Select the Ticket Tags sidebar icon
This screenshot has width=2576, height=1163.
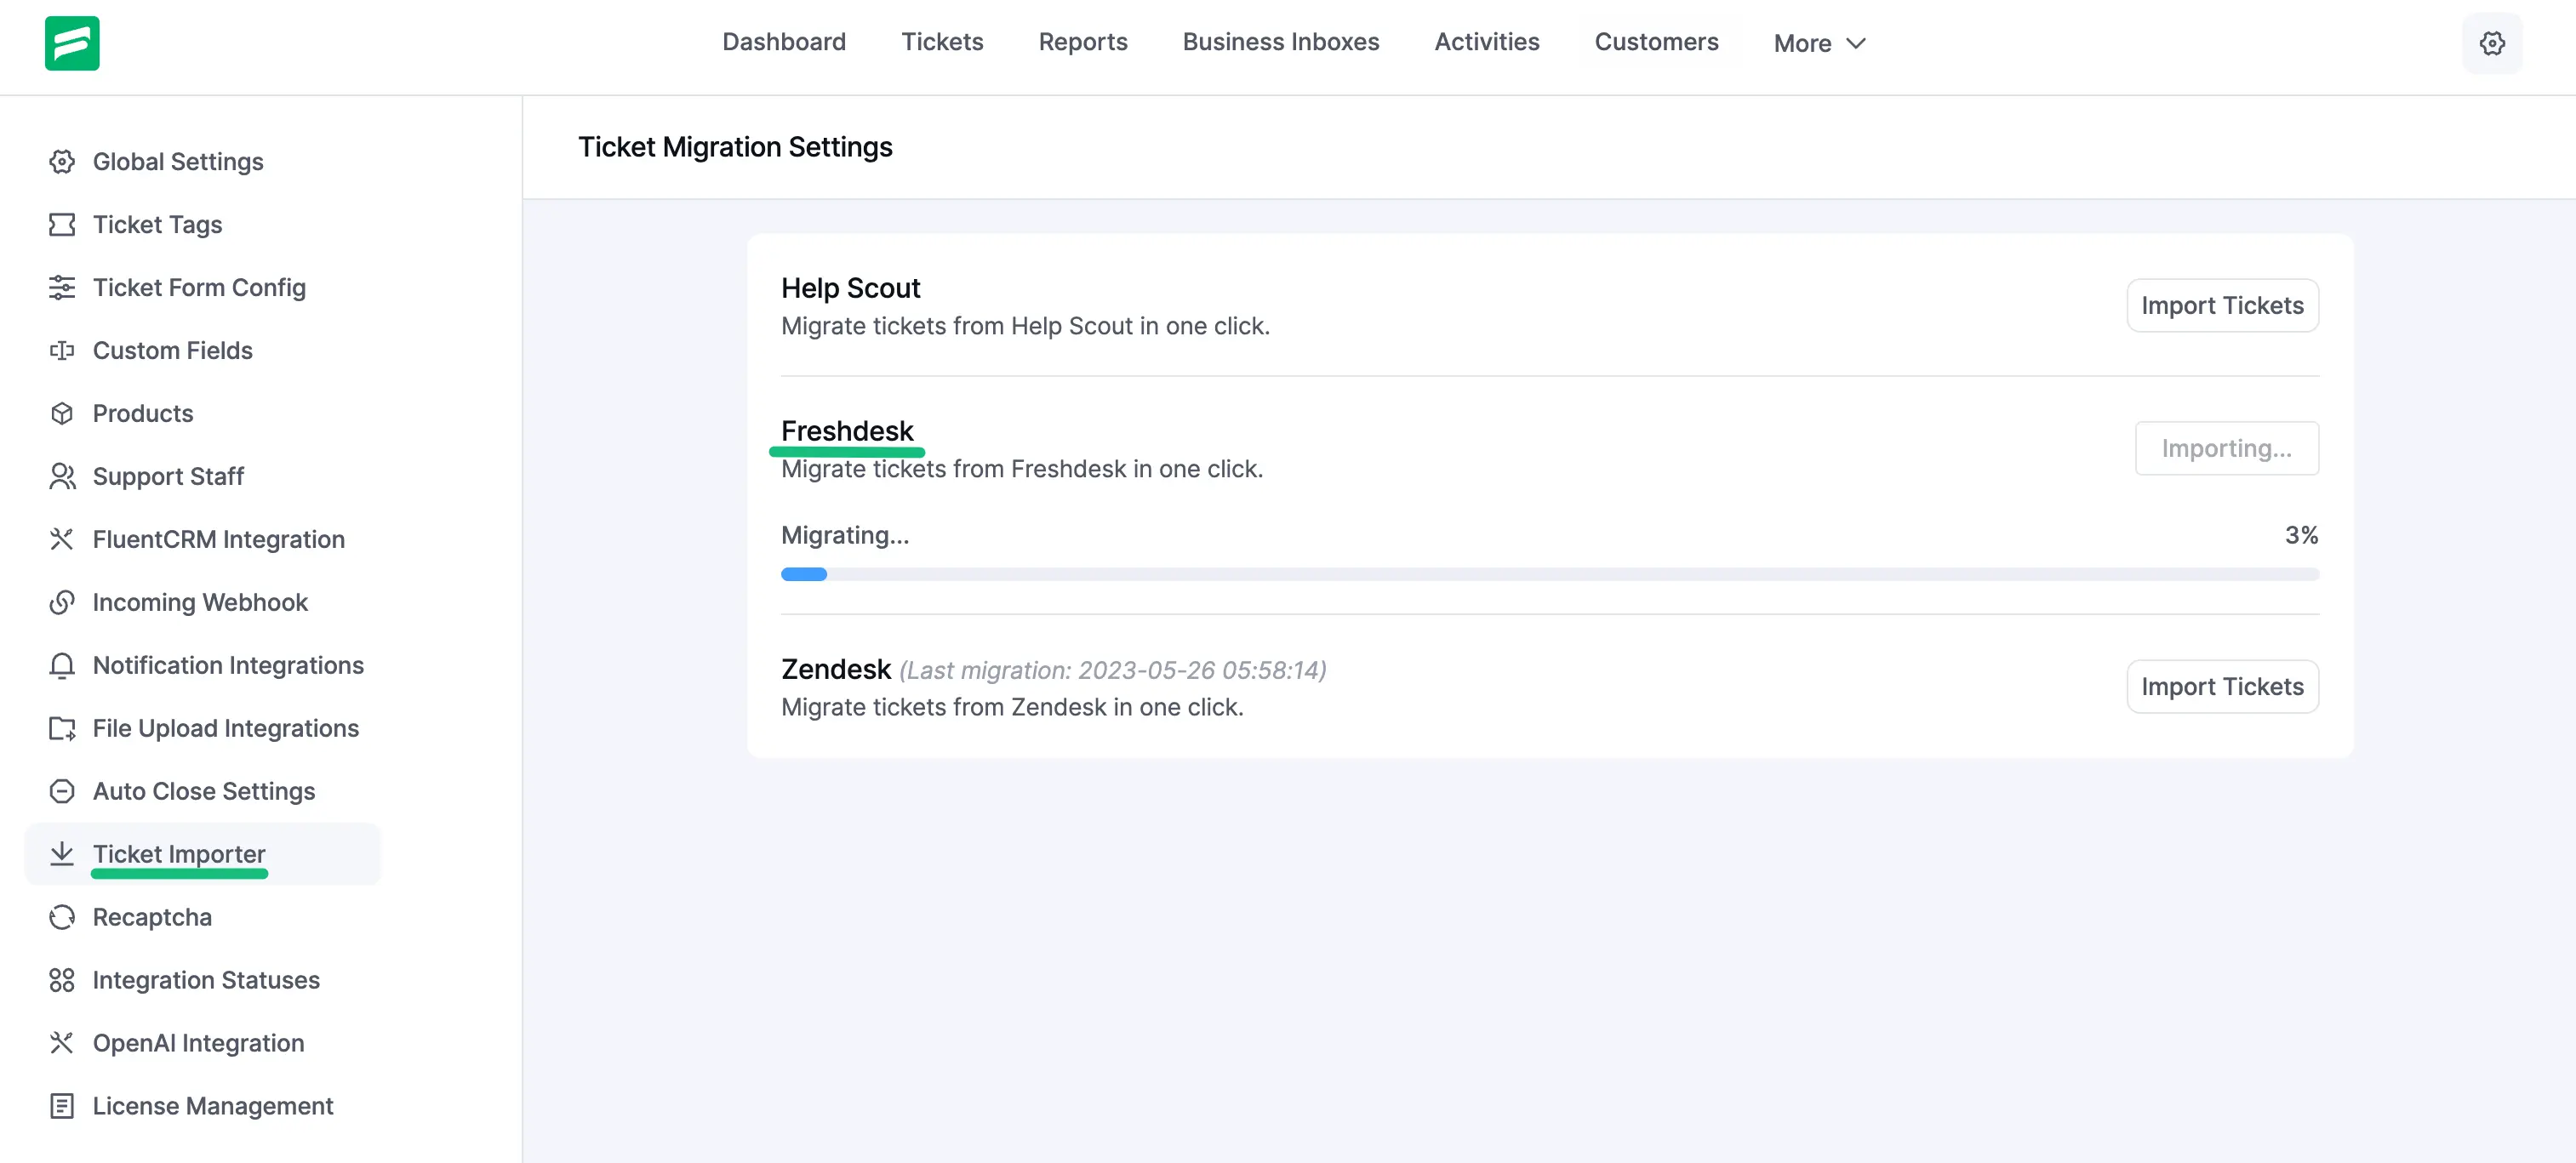point(62,224)
